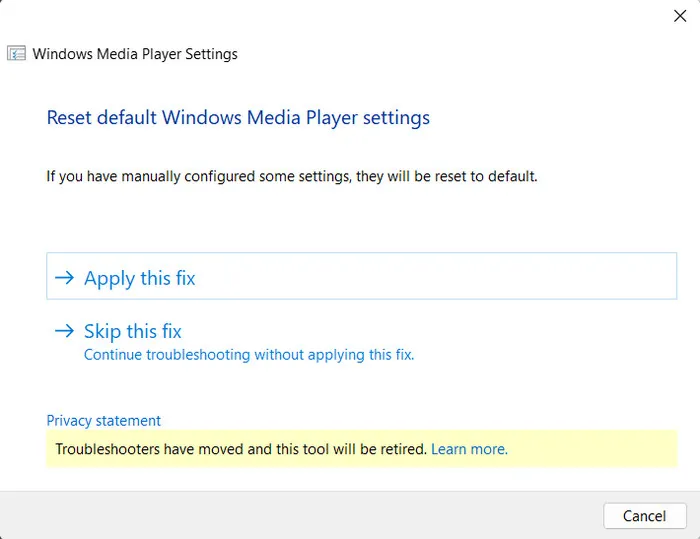The height and width of the screenshot is (539, 700).
Task: Follow the Learn more link
Action: click(x=469, y=450)
